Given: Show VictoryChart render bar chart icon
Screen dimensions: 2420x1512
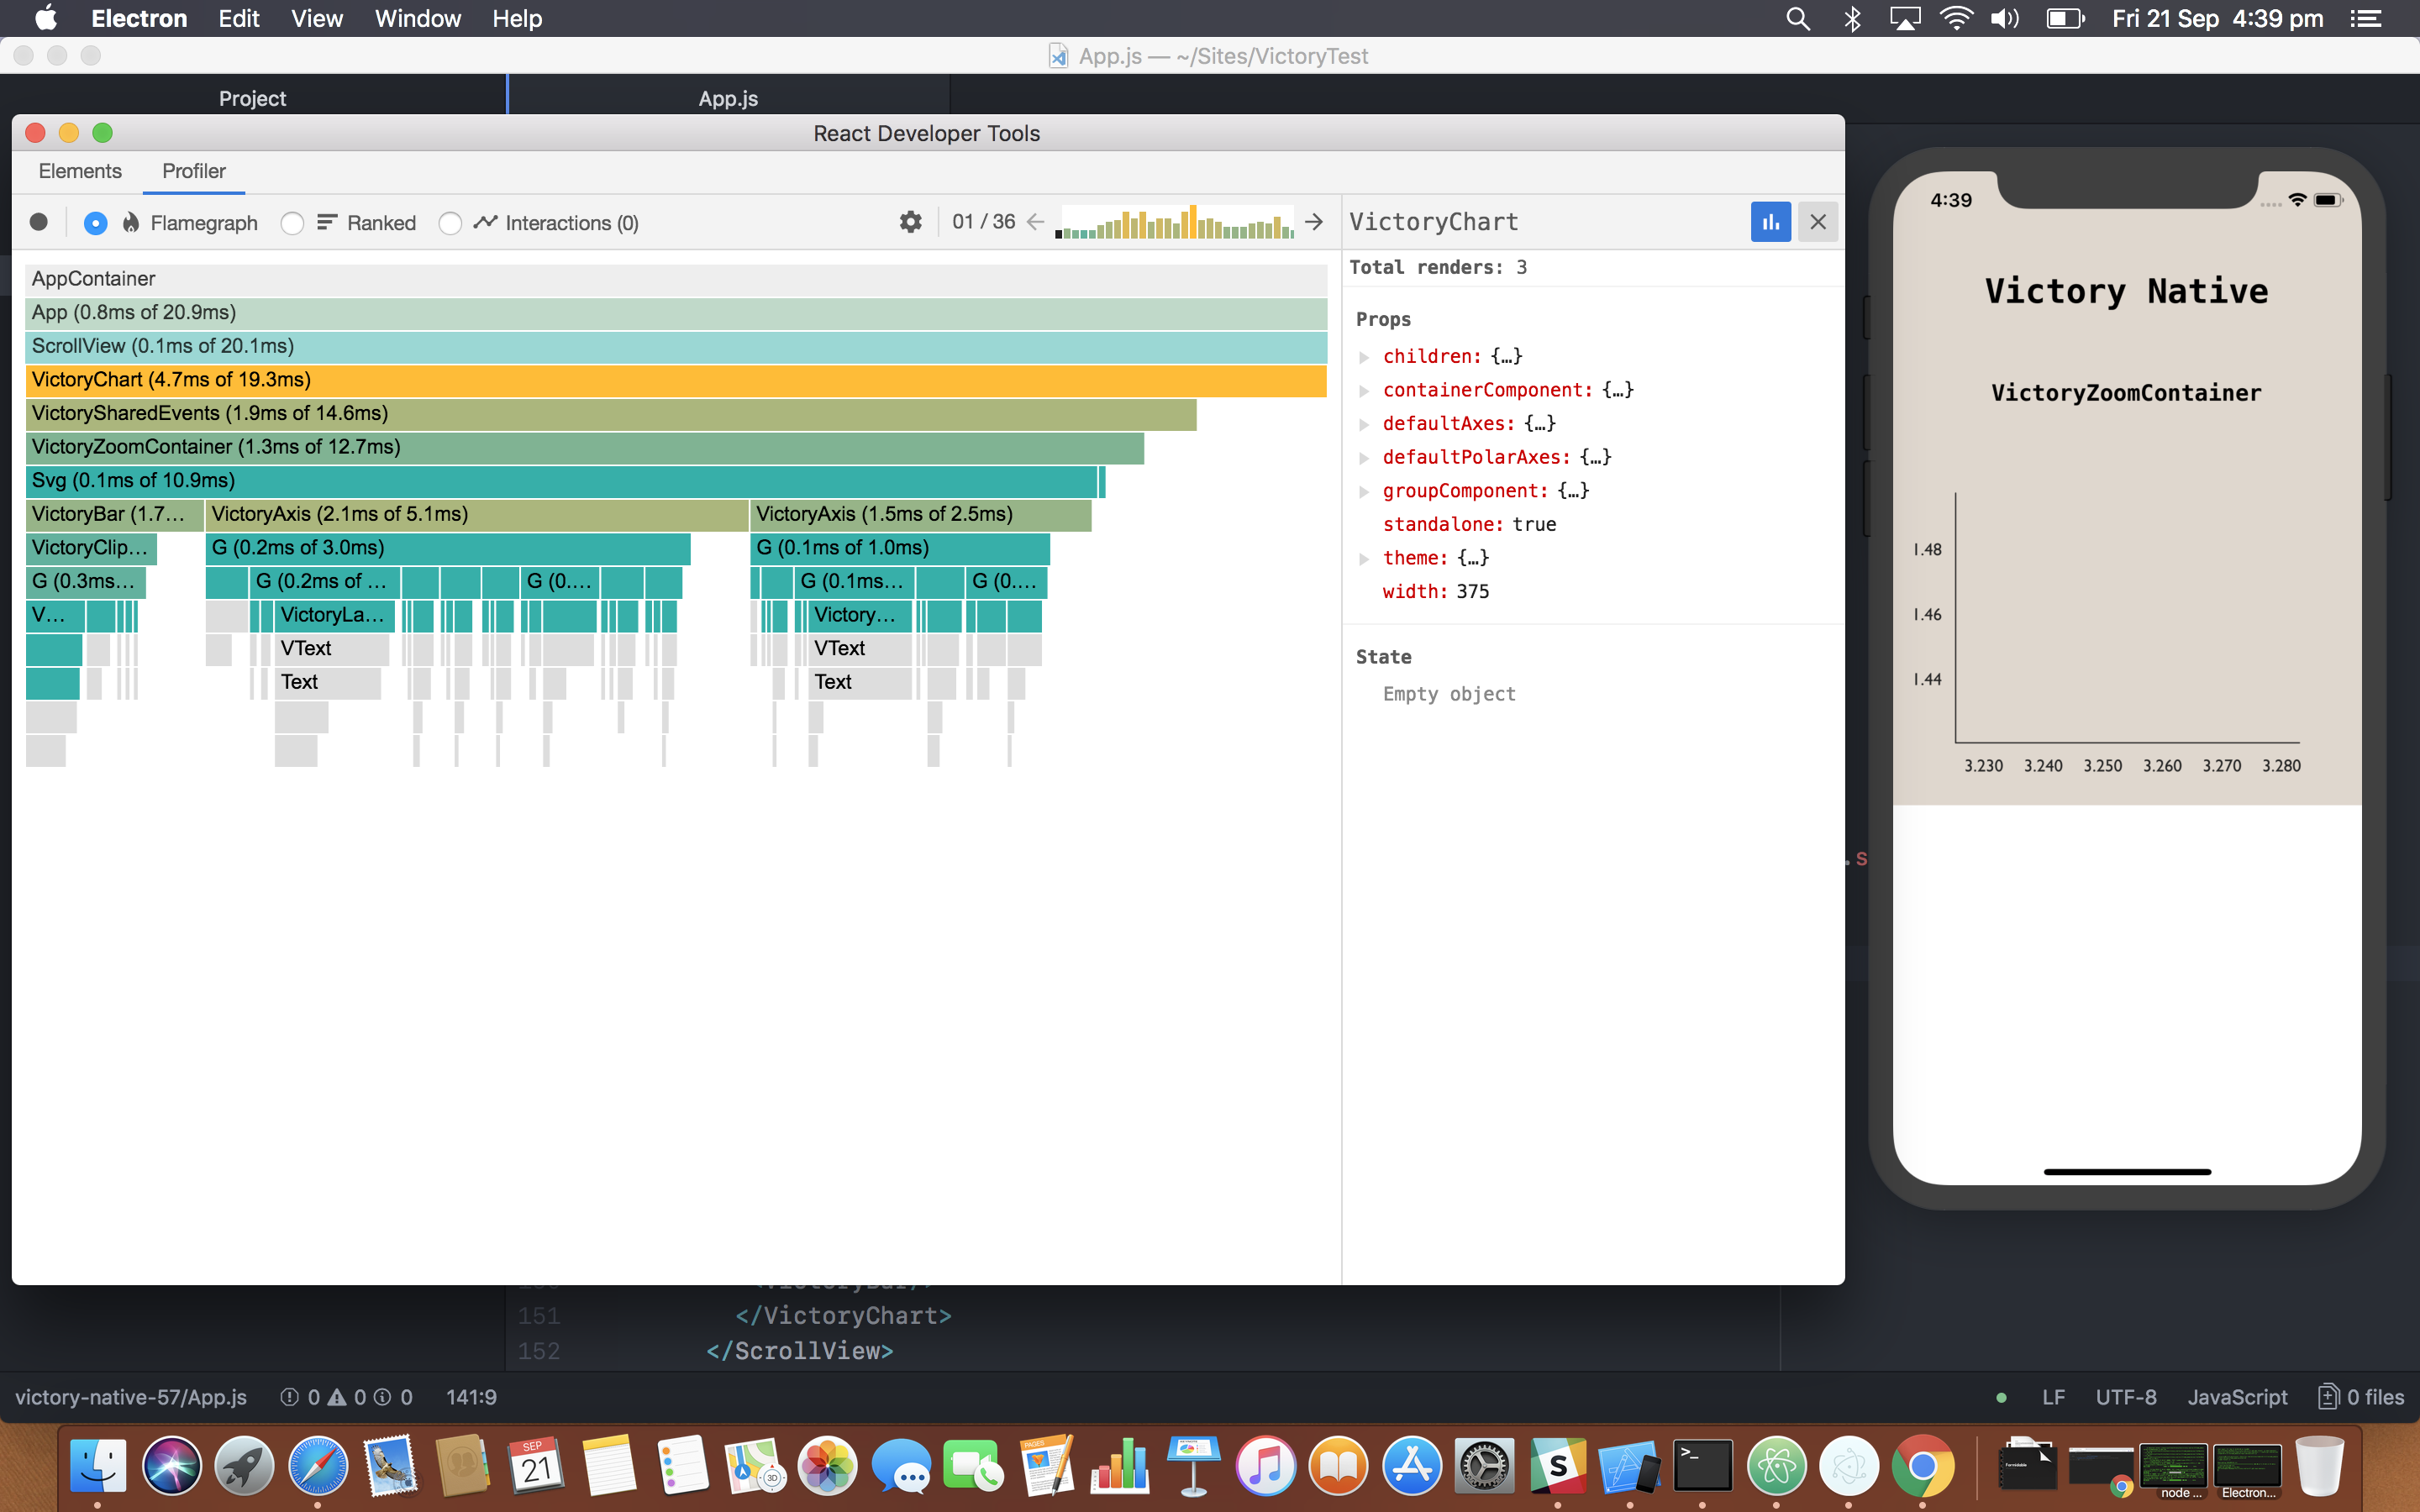Looking at the screenshot, I should click(1770, 222).
